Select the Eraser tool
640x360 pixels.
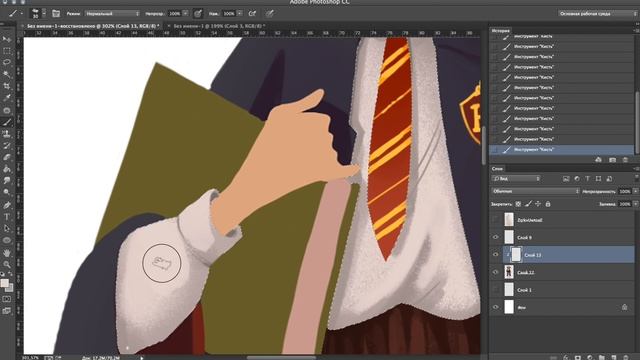pos(7,157)
